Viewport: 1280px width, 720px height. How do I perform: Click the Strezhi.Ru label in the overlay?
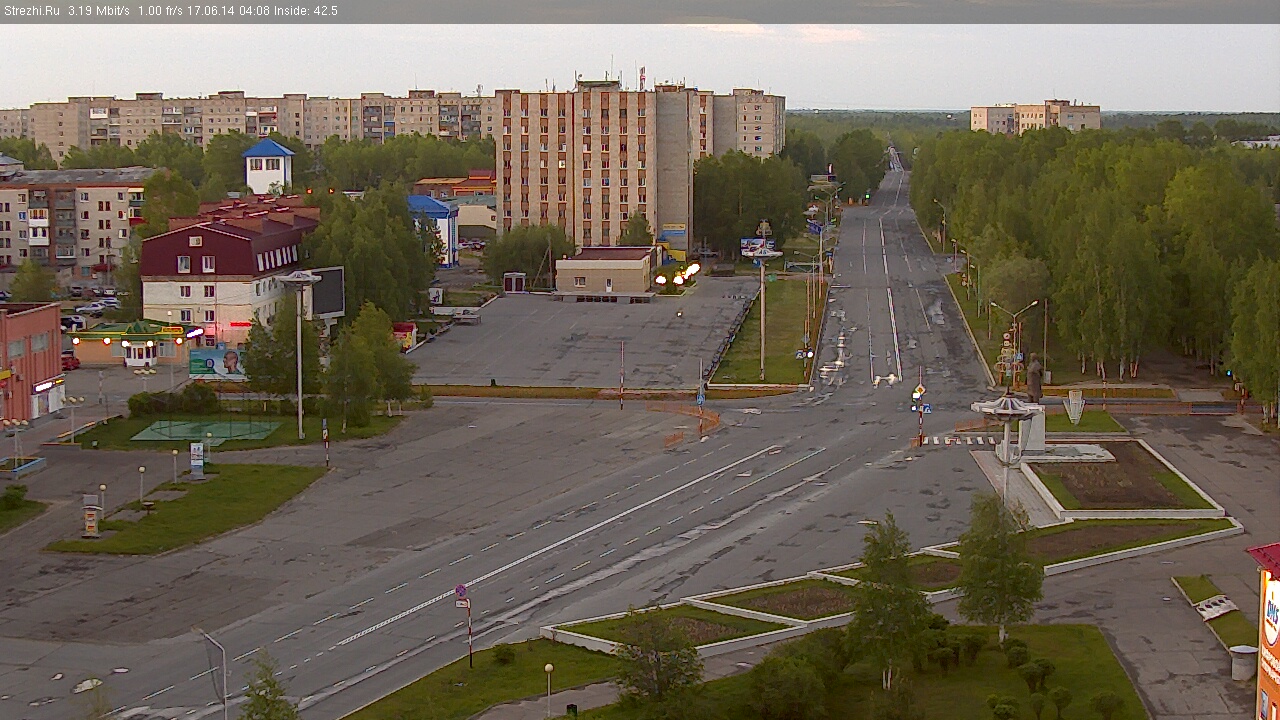[30, 11]
